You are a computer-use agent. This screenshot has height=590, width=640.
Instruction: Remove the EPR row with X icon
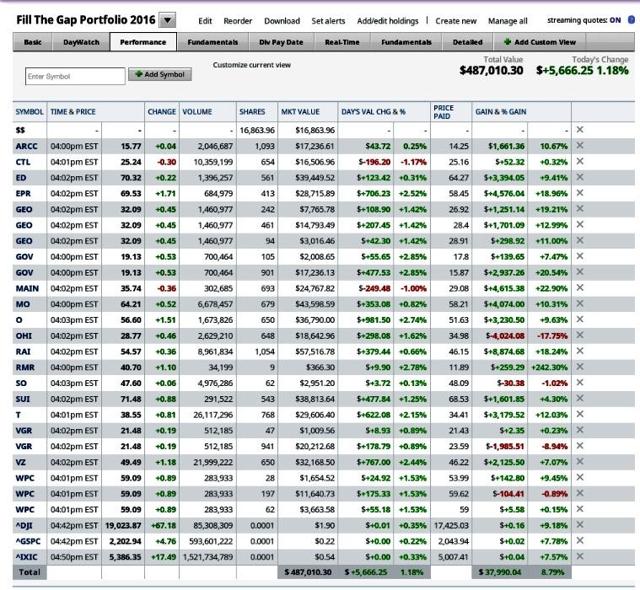tap(580, 193)
